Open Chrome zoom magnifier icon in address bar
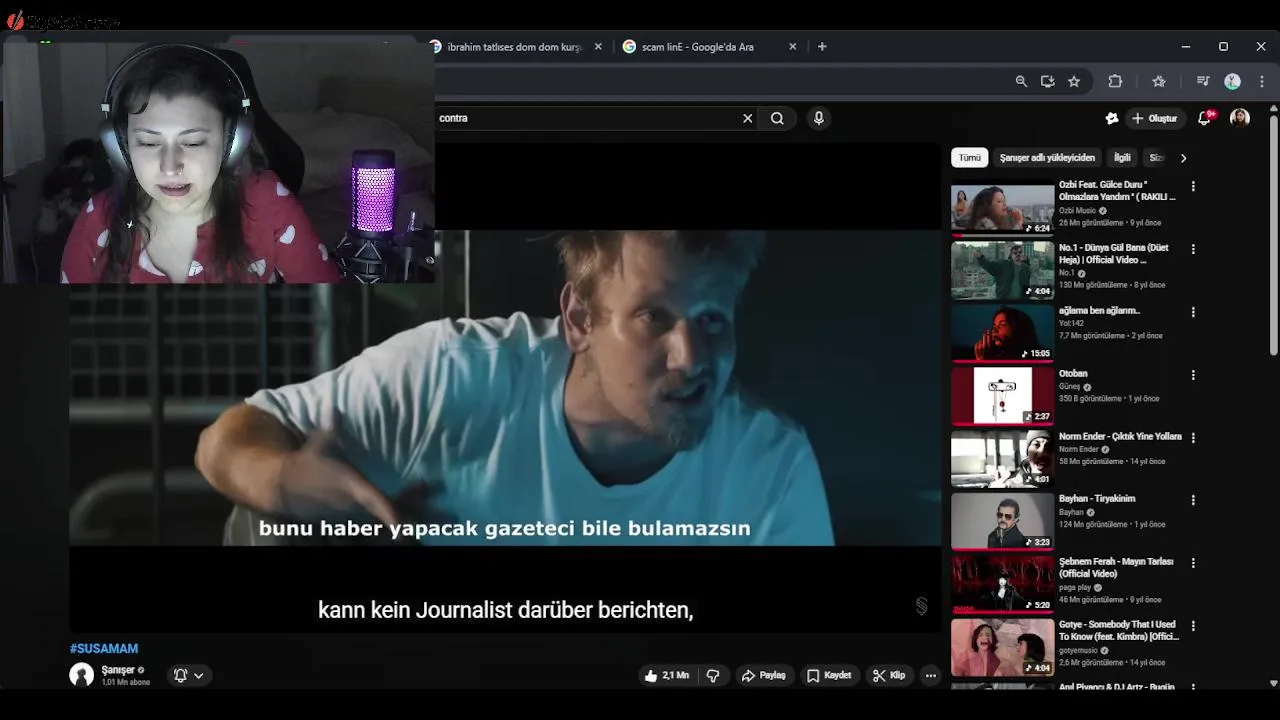Viewport: 1280px width, 720px height. (x=1021, y=81)
